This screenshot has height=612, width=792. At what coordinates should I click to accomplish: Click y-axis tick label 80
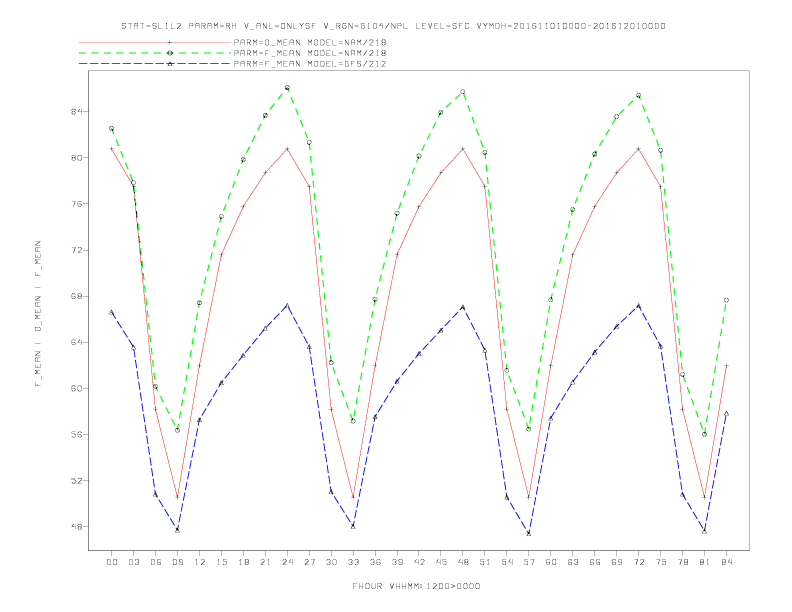pyautogui.click(x=77, y=158)
